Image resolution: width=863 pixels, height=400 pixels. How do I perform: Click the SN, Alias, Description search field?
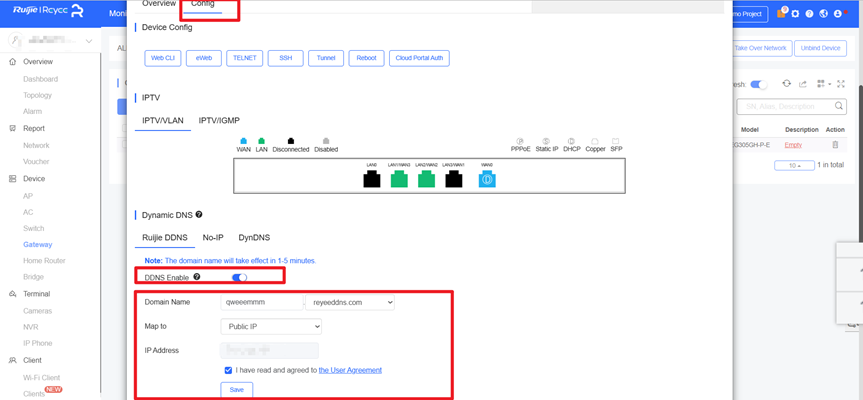tap(791, 106)
